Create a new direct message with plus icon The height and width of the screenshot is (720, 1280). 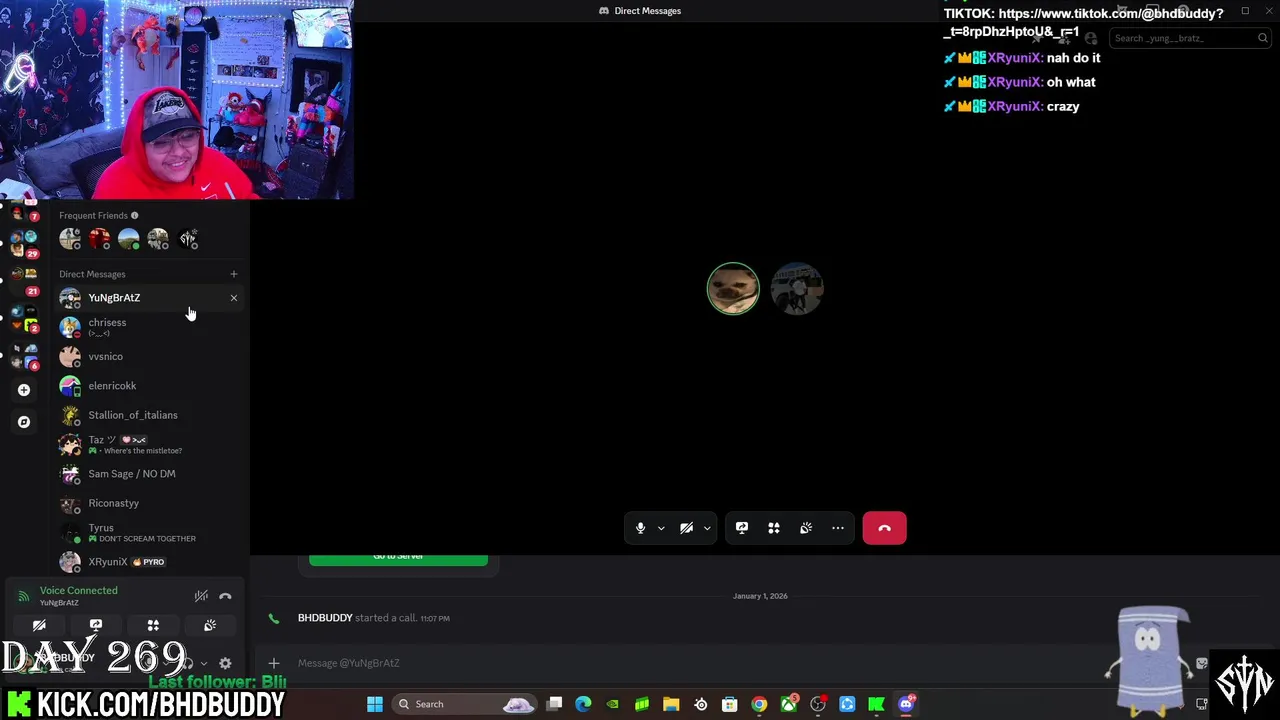[x=234, y=274]
